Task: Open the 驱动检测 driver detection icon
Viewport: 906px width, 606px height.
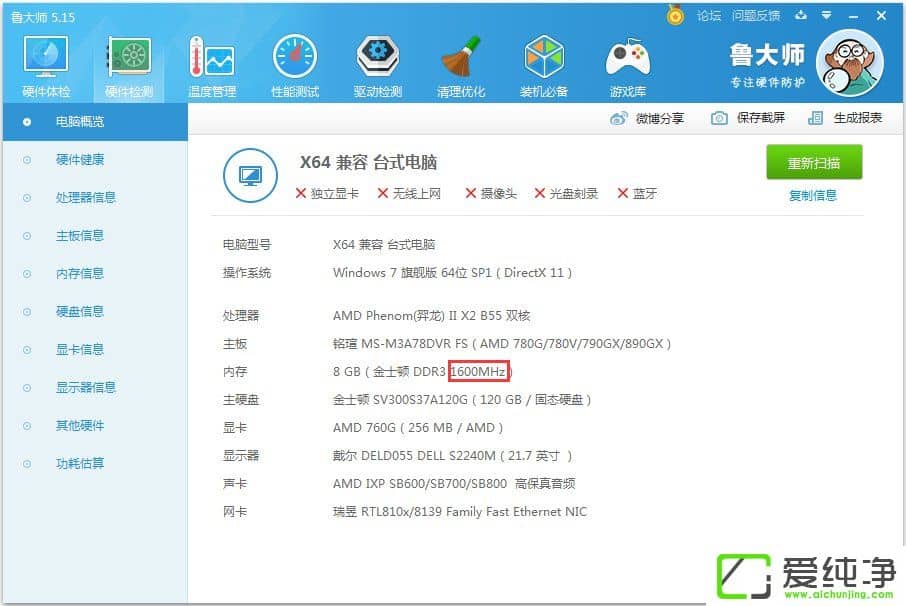Action: pos(378,64)
